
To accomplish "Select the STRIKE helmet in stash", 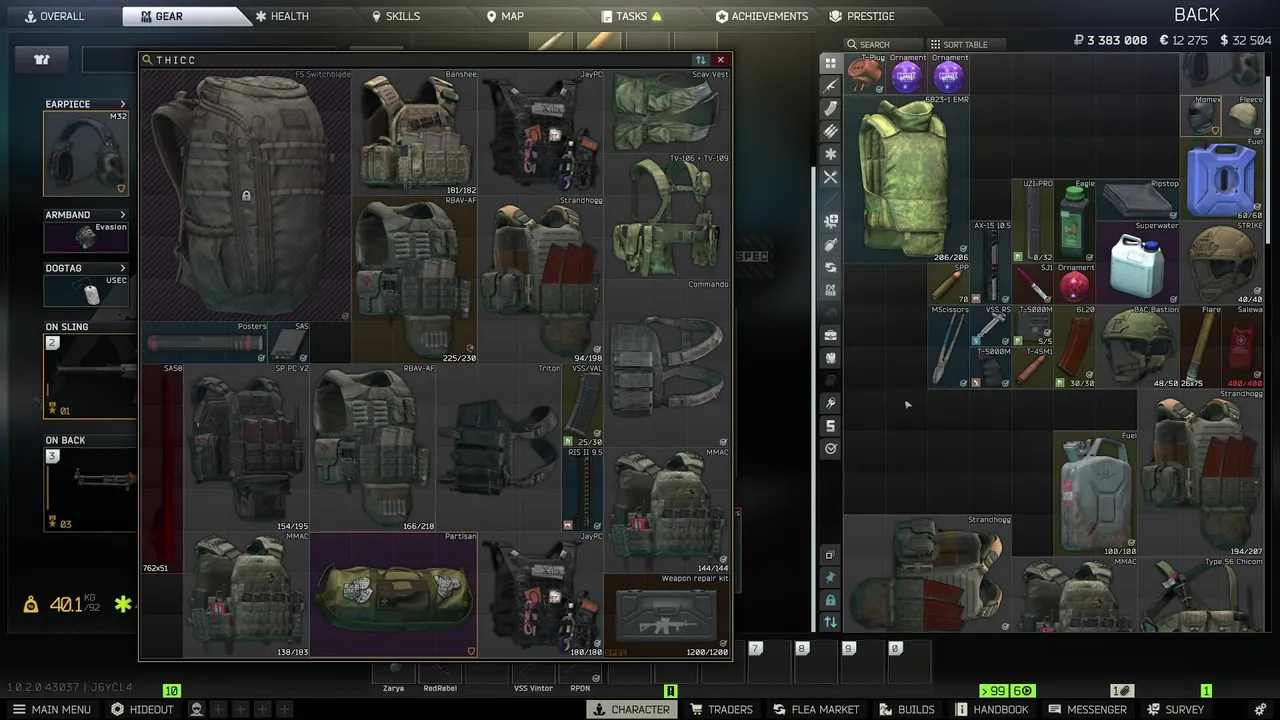I will (x=1222, y=263).
